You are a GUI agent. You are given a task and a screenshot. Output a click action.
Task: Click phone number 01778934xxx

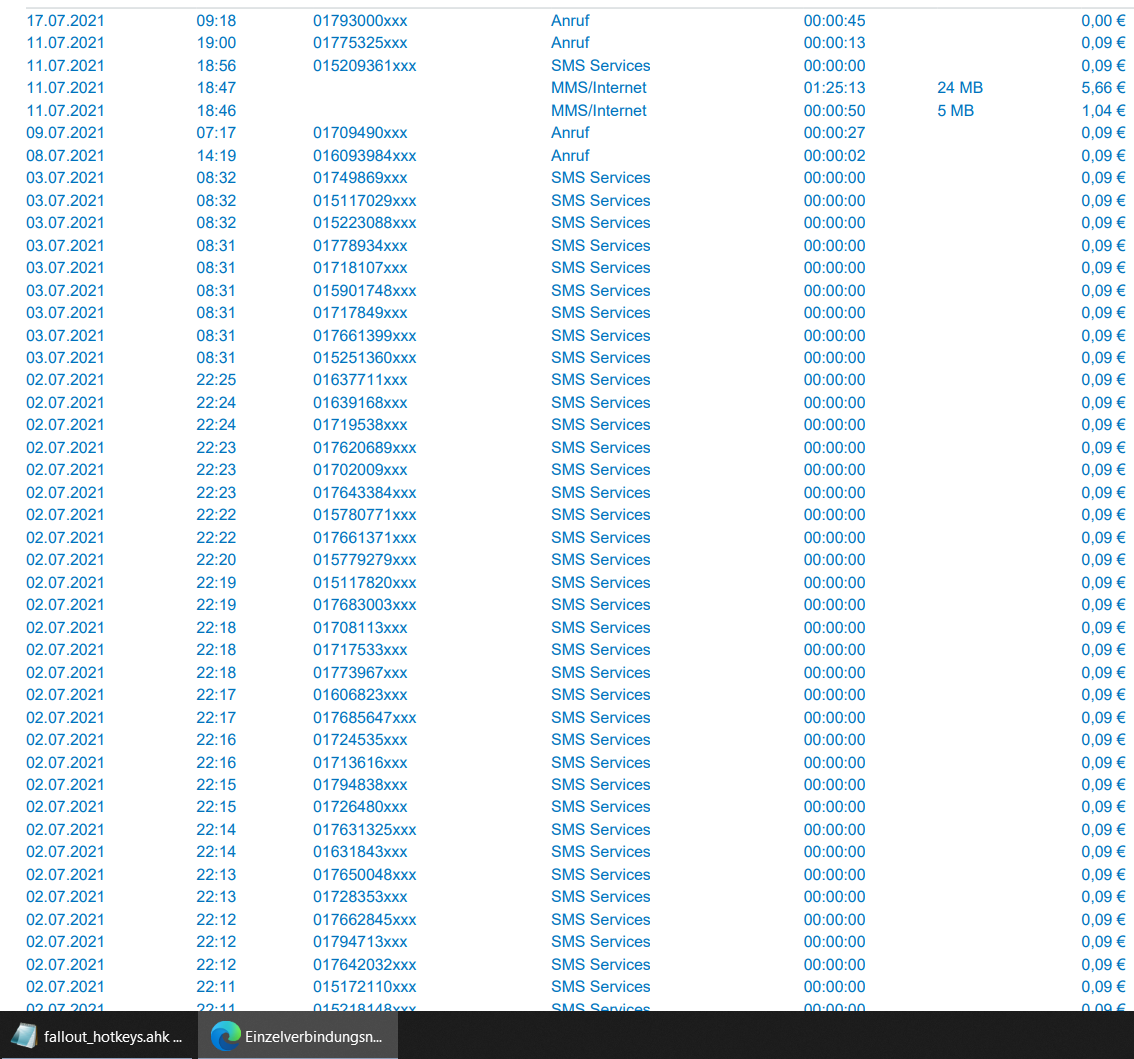tap(360, 245)
